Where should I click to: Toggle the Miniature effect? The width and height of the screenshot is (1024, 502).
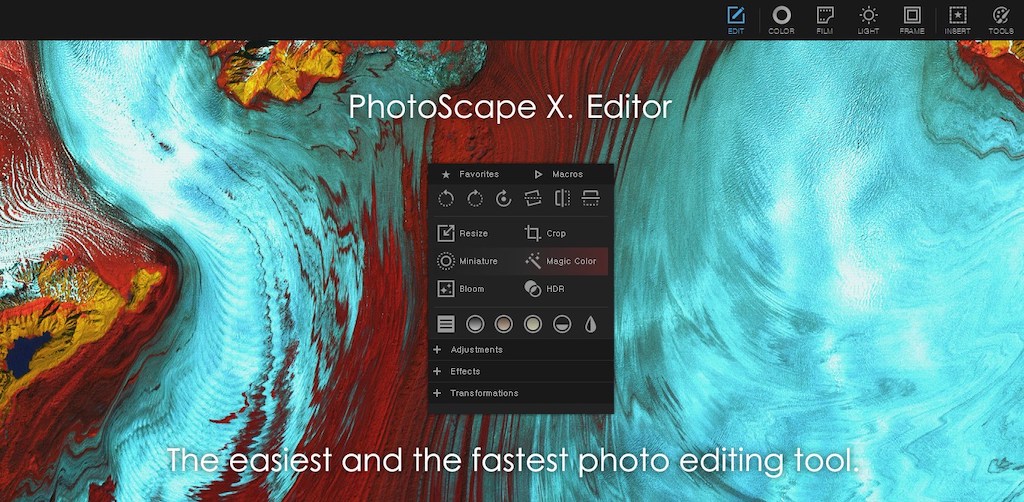pos(468,261)
